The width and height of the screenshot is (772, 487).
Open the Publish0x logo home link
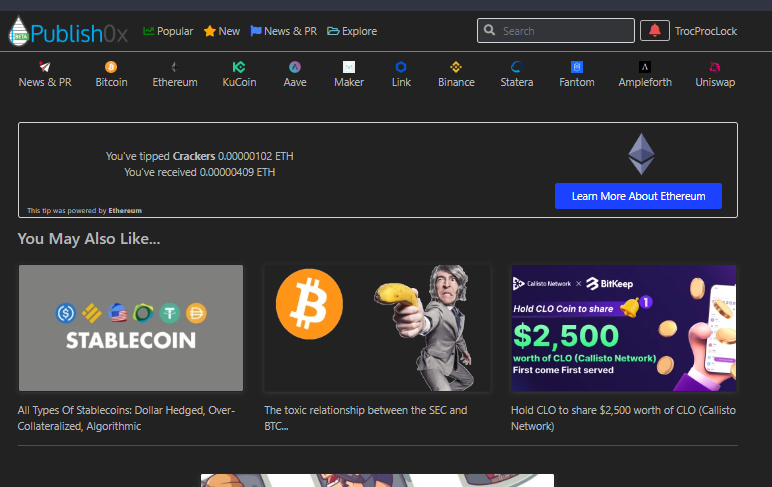tap(68, 32)
